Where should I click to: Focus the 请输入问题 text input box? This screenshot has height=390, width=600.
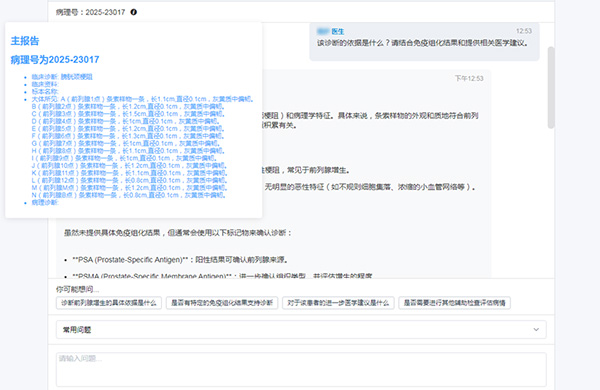(301, 369)
